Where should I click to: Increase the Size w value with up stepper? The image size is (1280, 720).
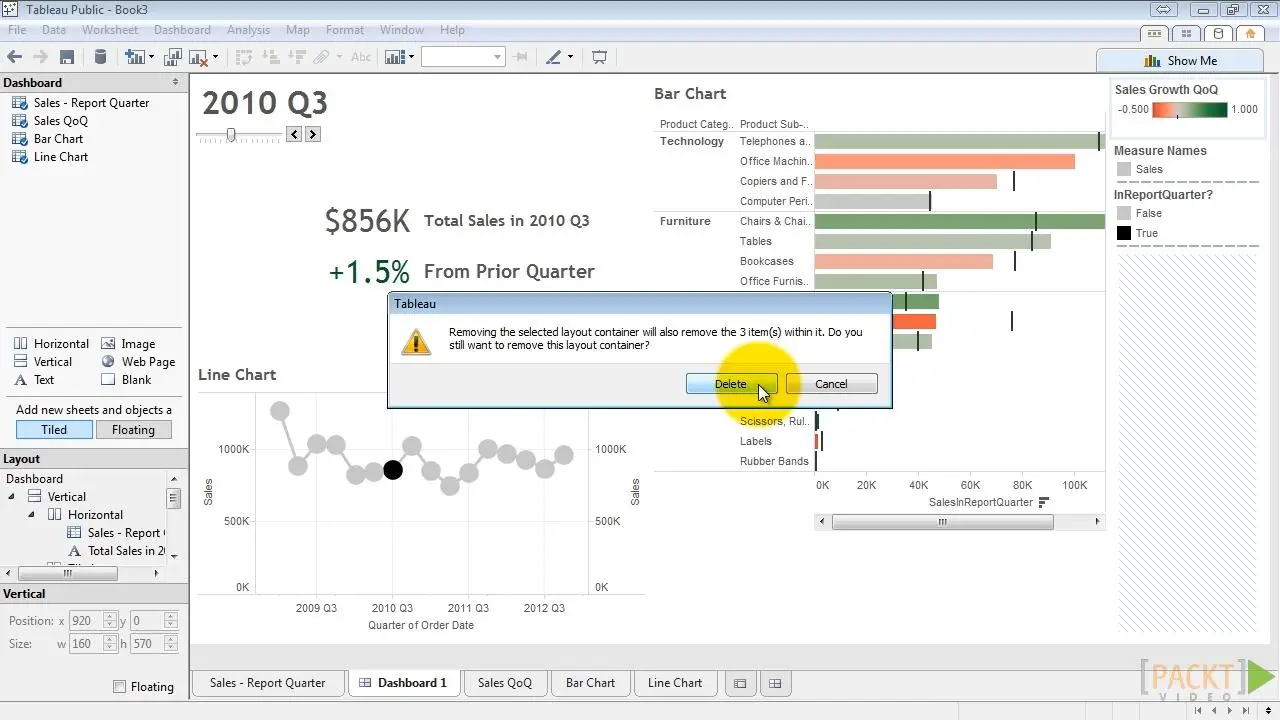110,640
